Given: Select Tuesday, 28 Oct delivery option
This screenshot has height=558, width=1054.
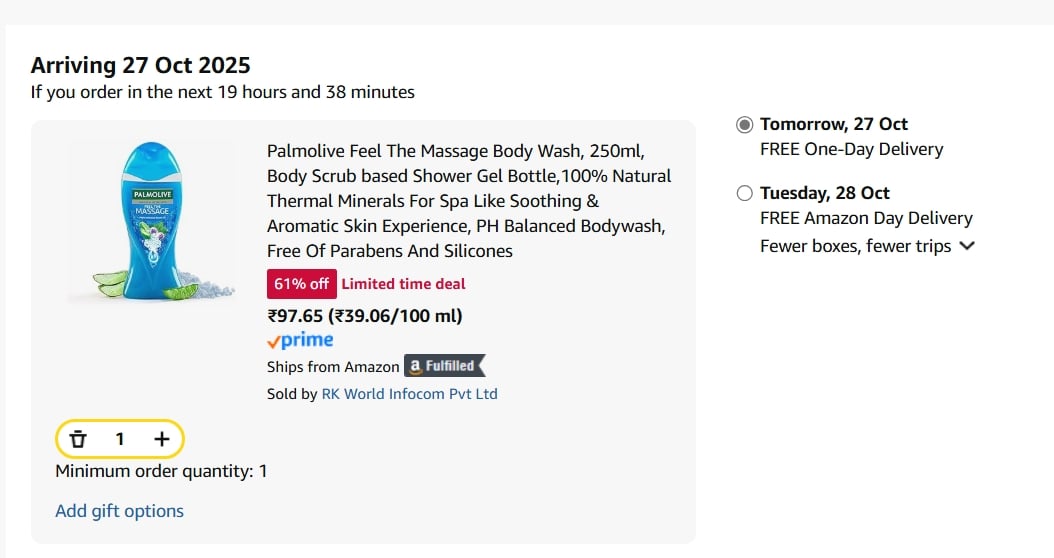Looking at the screenshot, I should click(x=744, y=194).
